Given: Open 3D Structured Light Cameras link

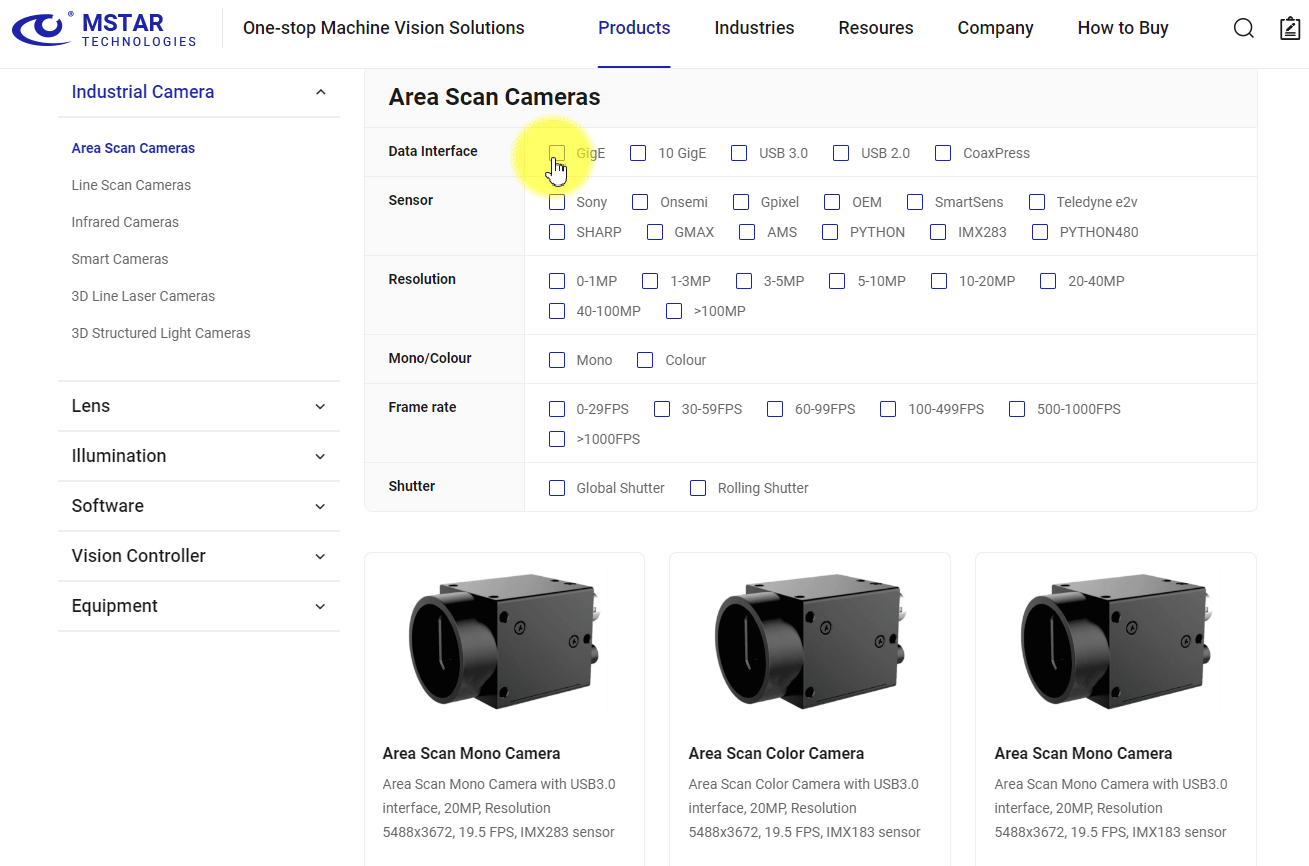Looking at the screenshot, I should coord(161,333).
